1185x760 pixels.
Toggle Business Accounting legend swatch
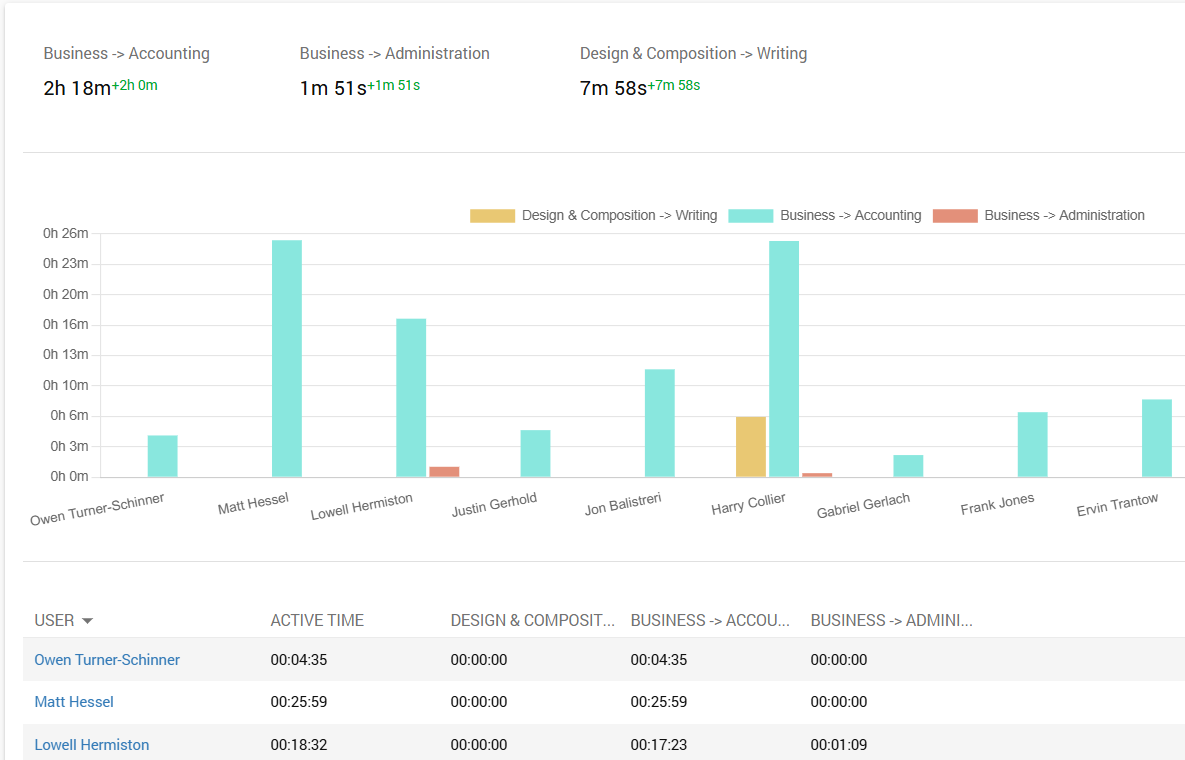point(750,216)
